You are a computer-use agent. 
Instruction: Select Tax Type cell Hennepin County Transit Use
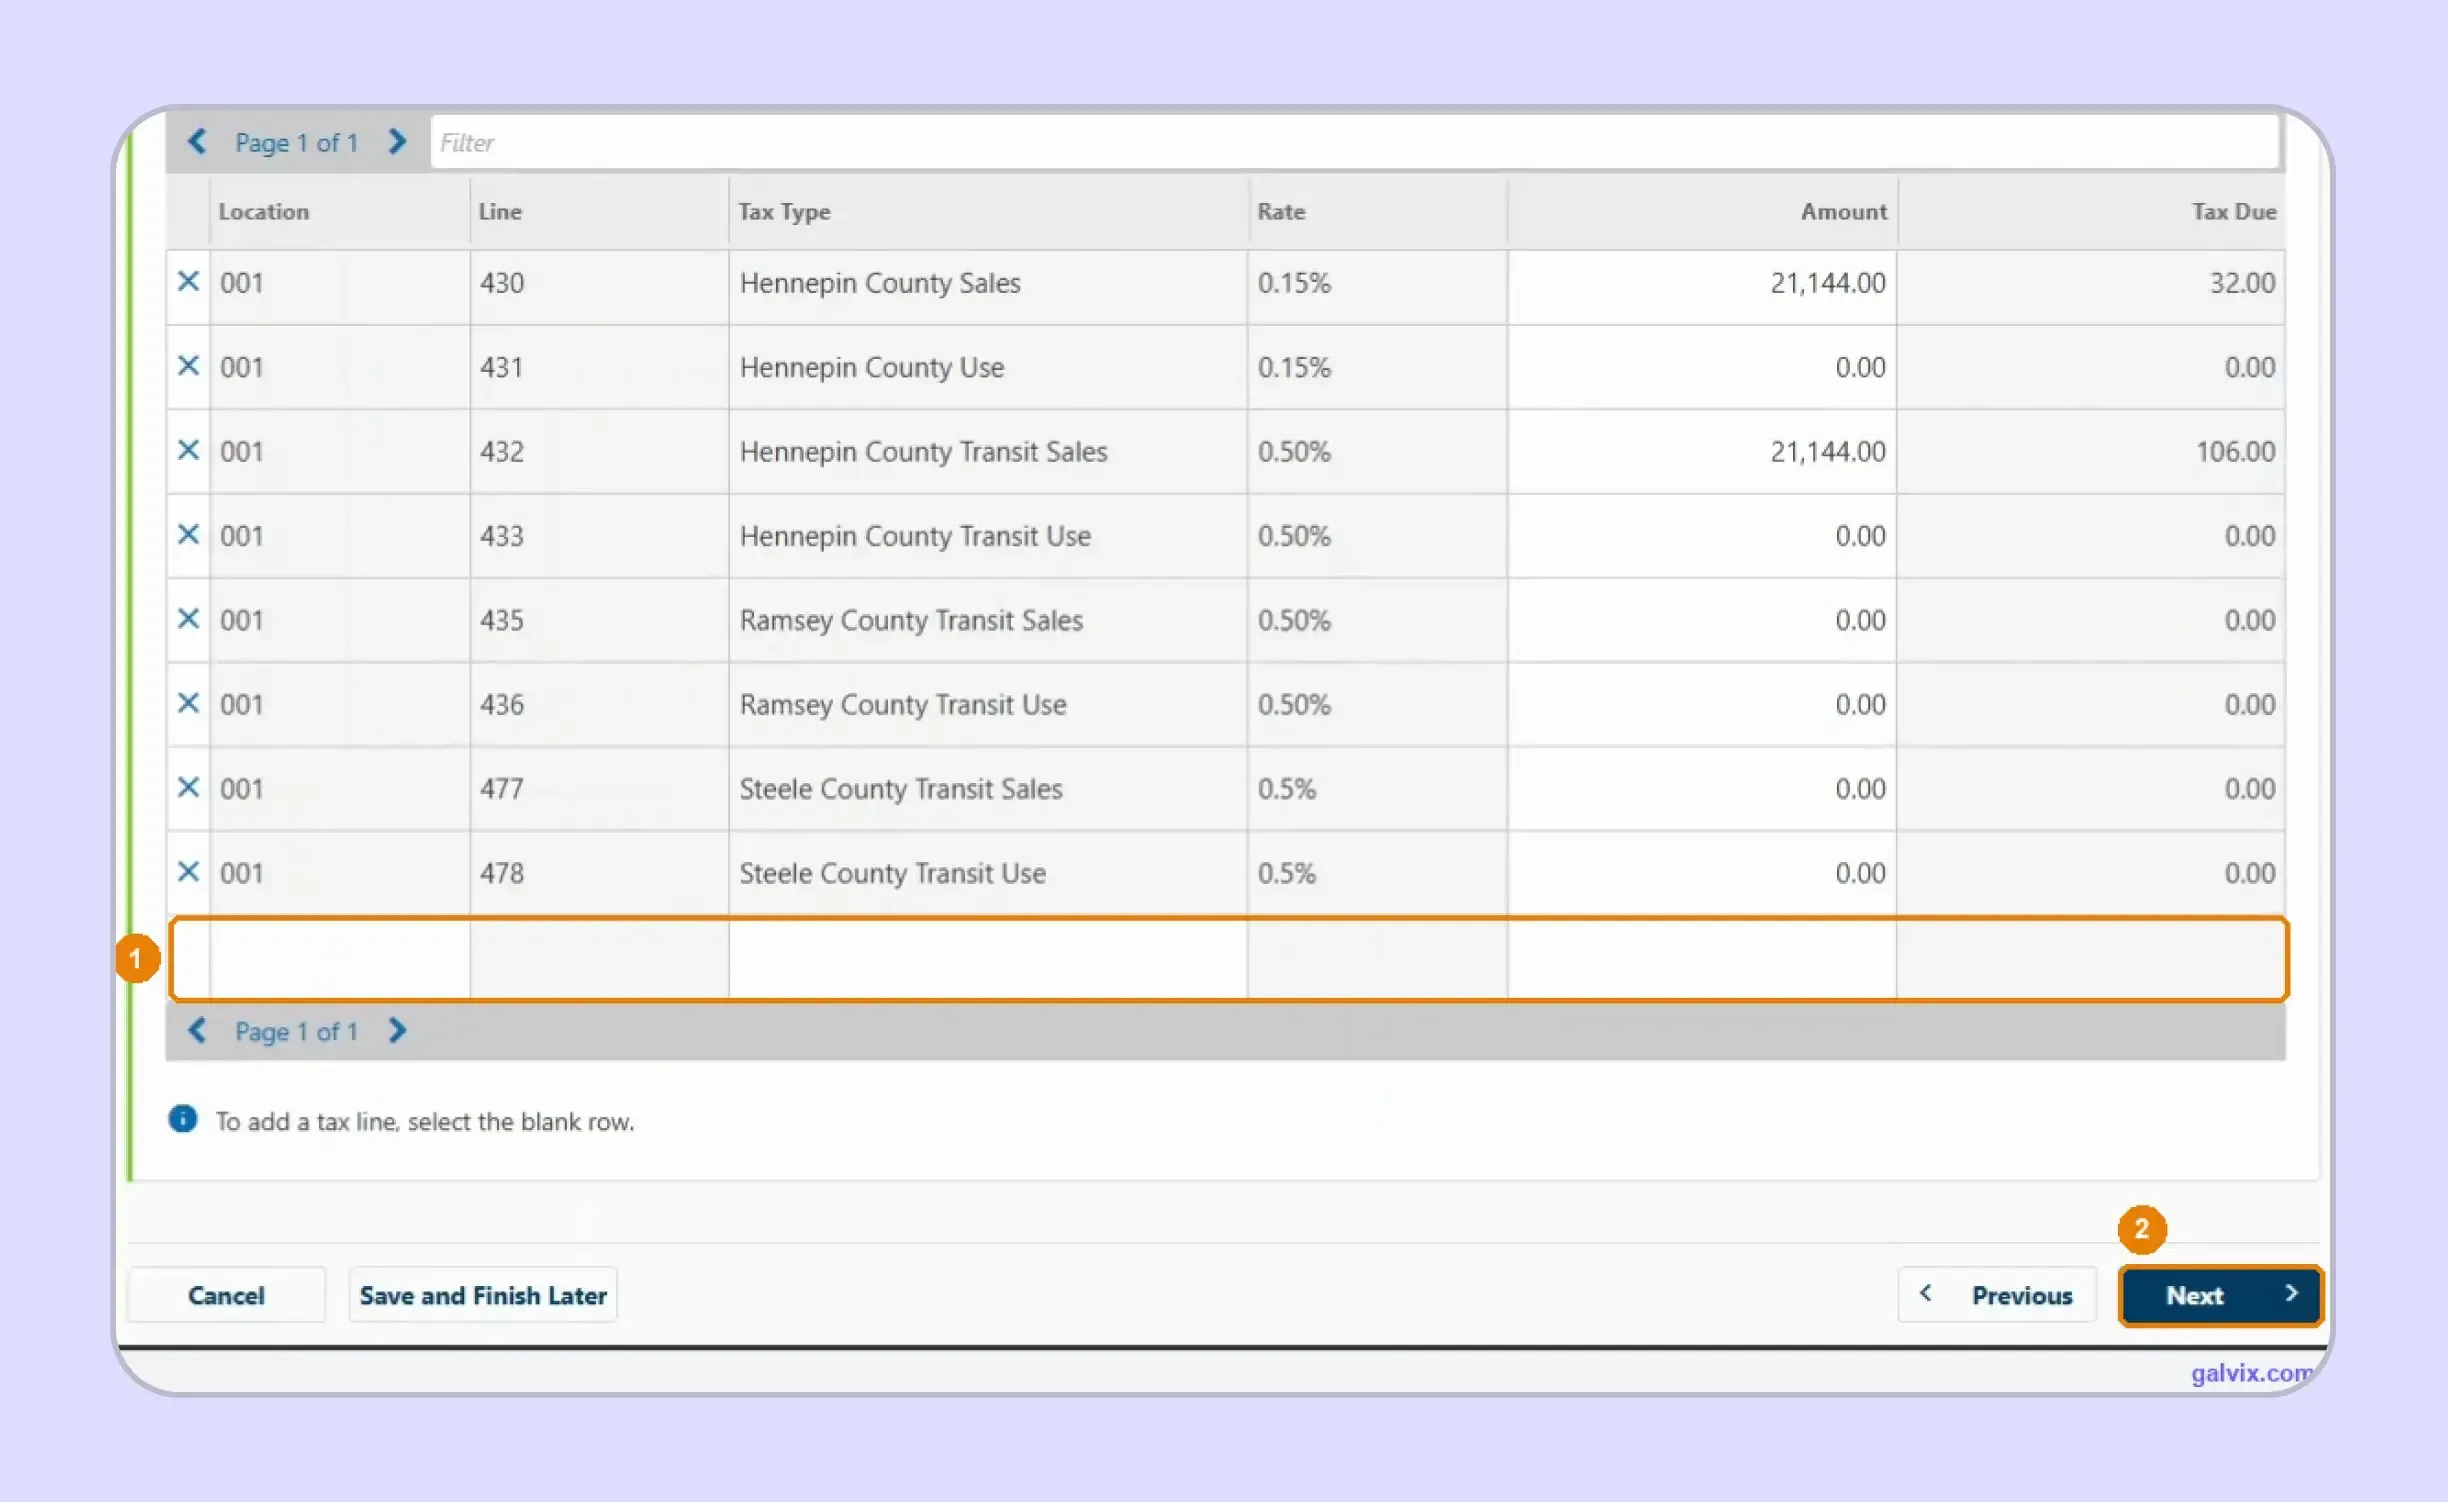point(988,536)
